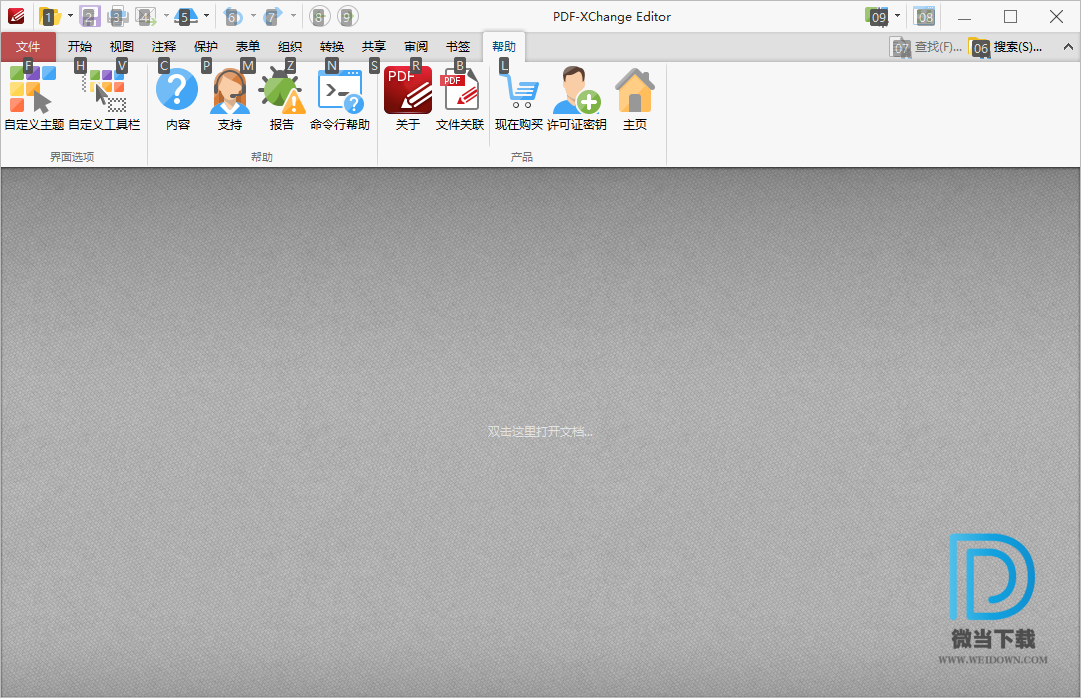
Task: Open 自定义主题 customize theme tool
Action: [34, 97]
